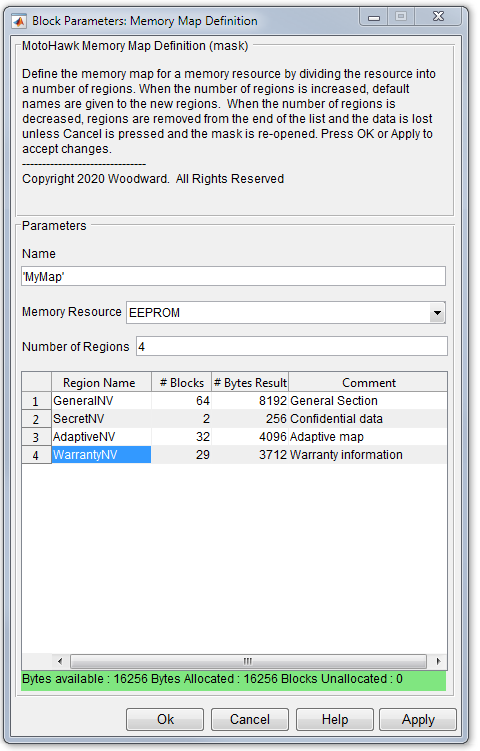Open Help for this block

click(x=334, y=719)
